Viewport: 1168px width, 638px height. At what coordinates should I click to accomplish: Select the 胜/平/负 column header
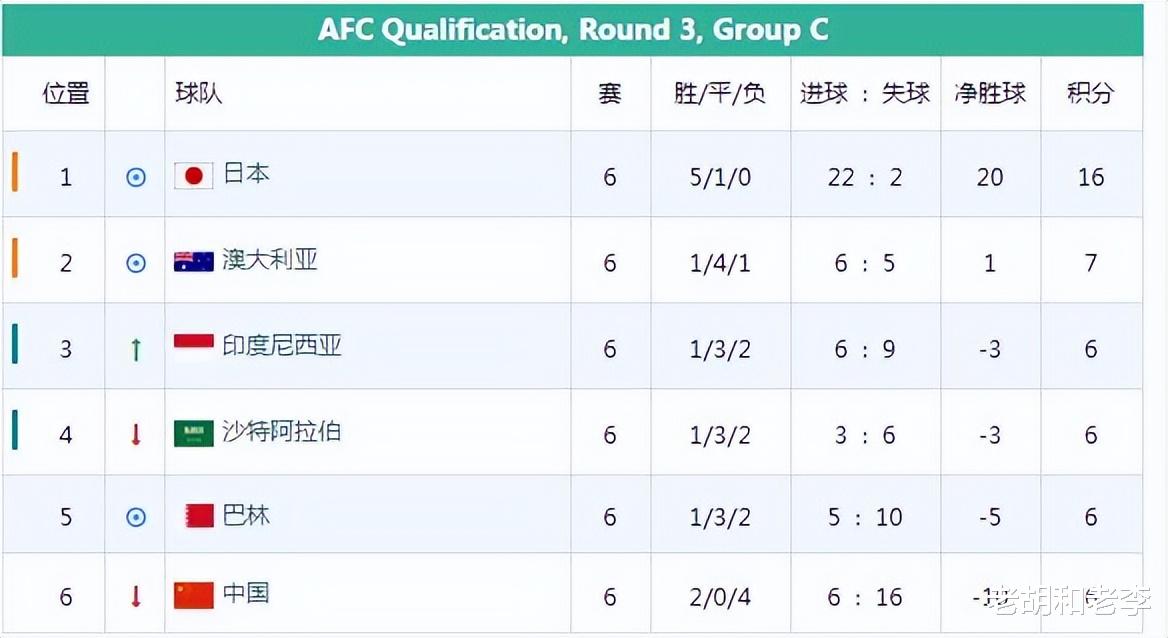coord(720,93)
